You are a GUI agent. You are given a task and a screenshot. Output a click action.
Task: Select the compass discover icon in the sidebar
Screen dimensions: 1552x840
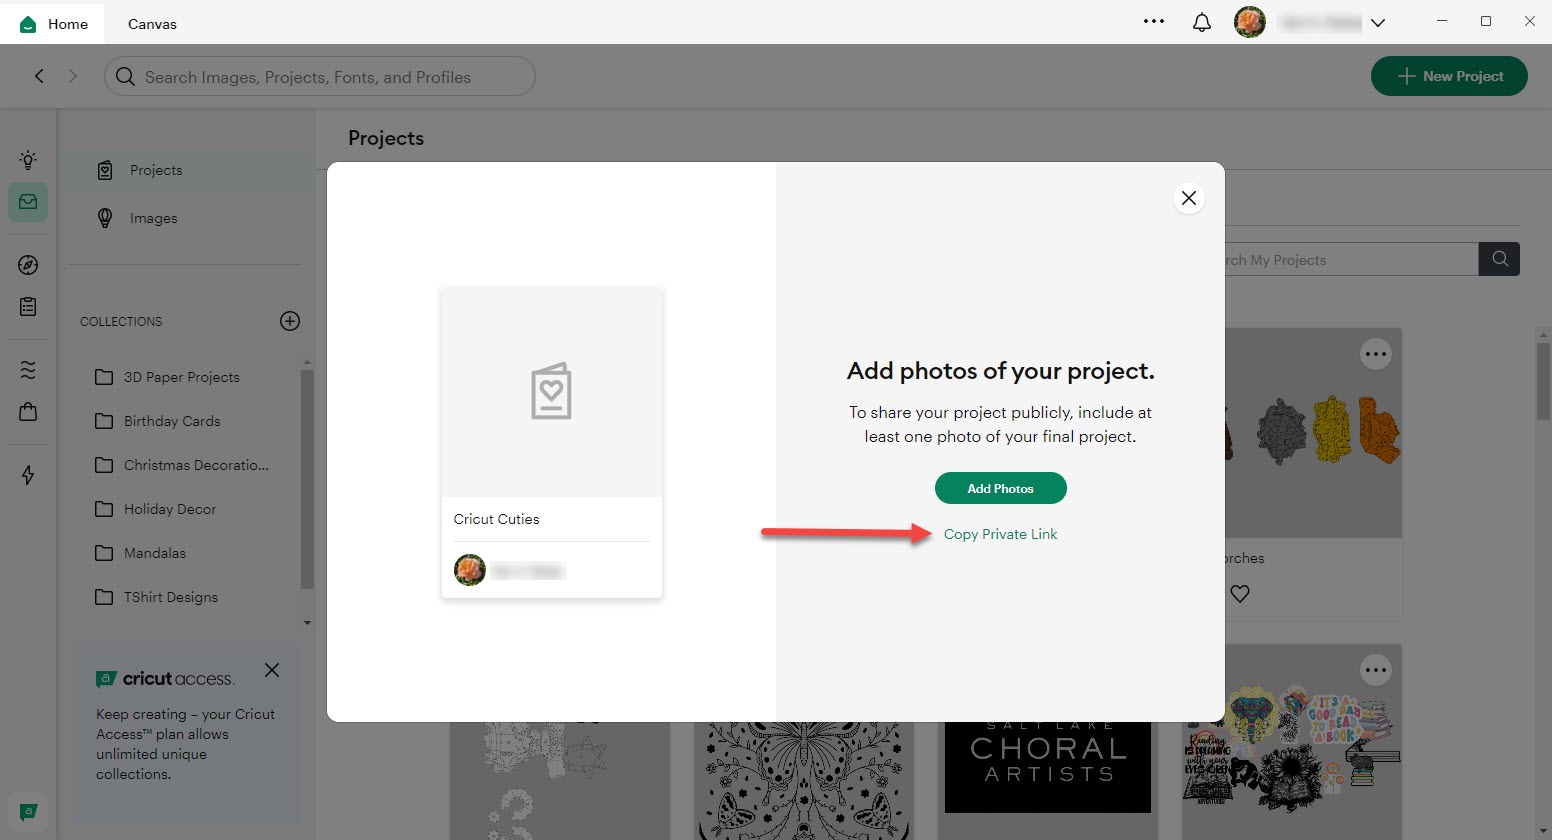point(27,265)
